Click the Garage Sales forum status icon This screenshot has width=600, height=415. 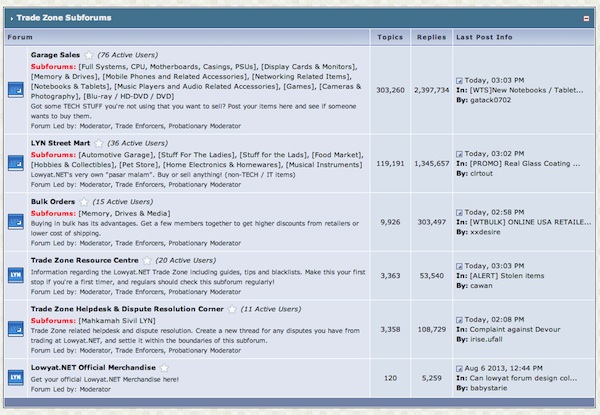click(x=16, y=90)
